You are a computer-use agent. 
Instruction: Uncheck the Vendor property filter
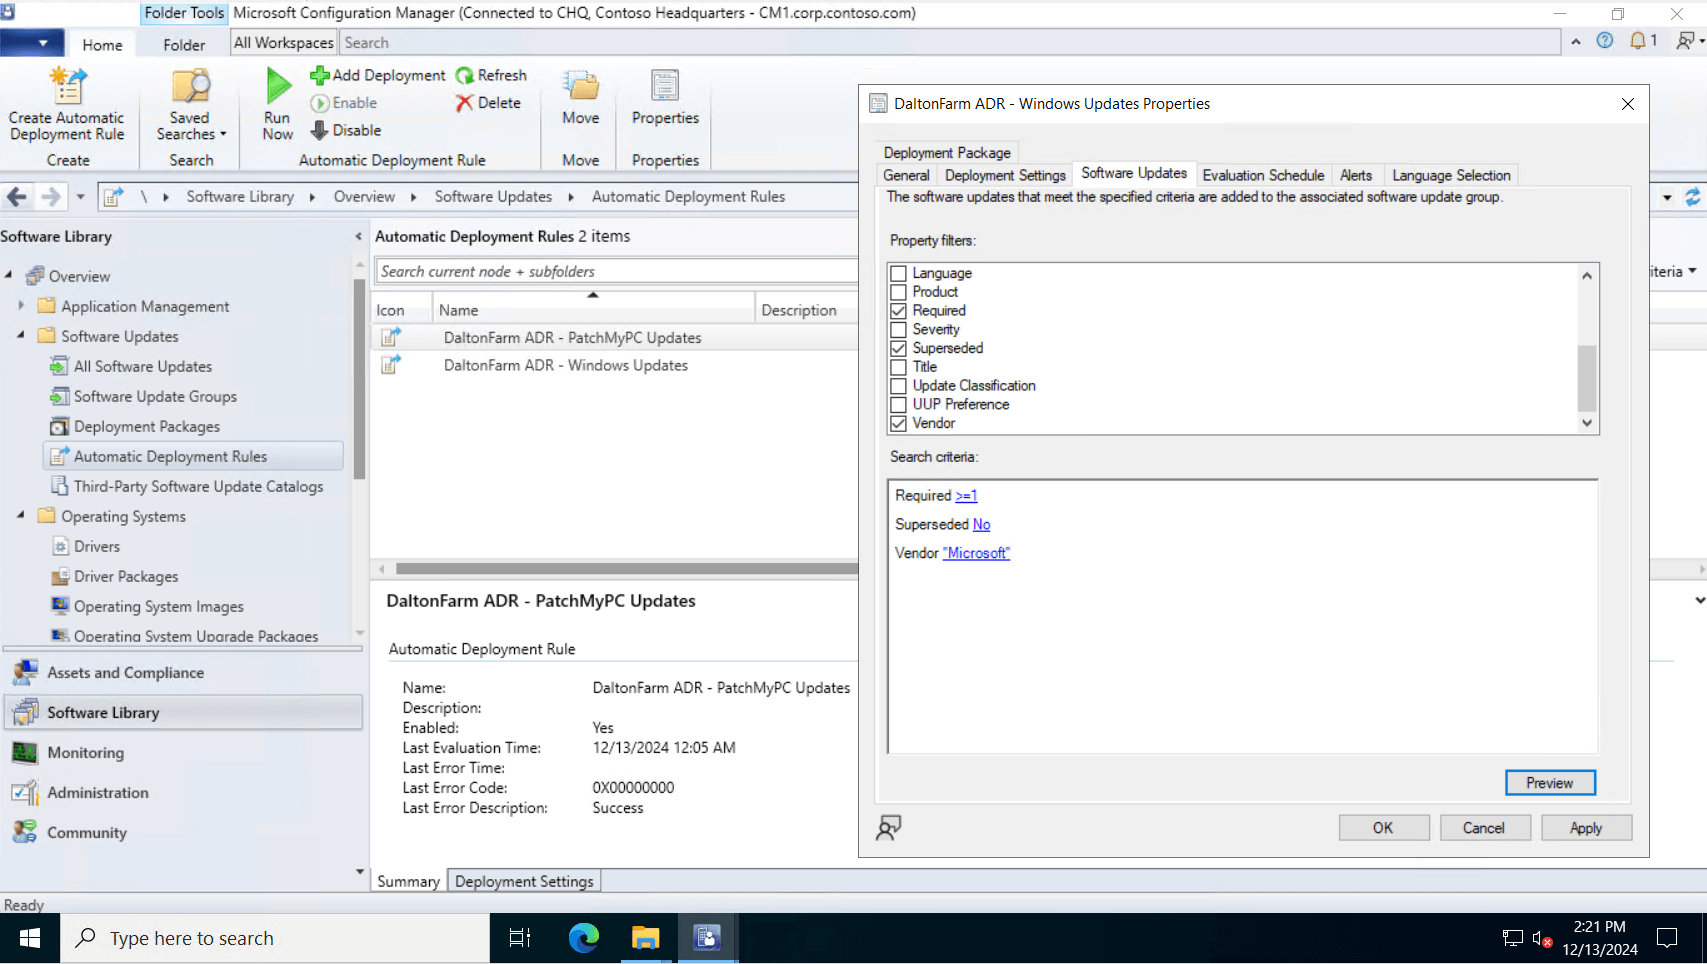click(x=898, y=423)
